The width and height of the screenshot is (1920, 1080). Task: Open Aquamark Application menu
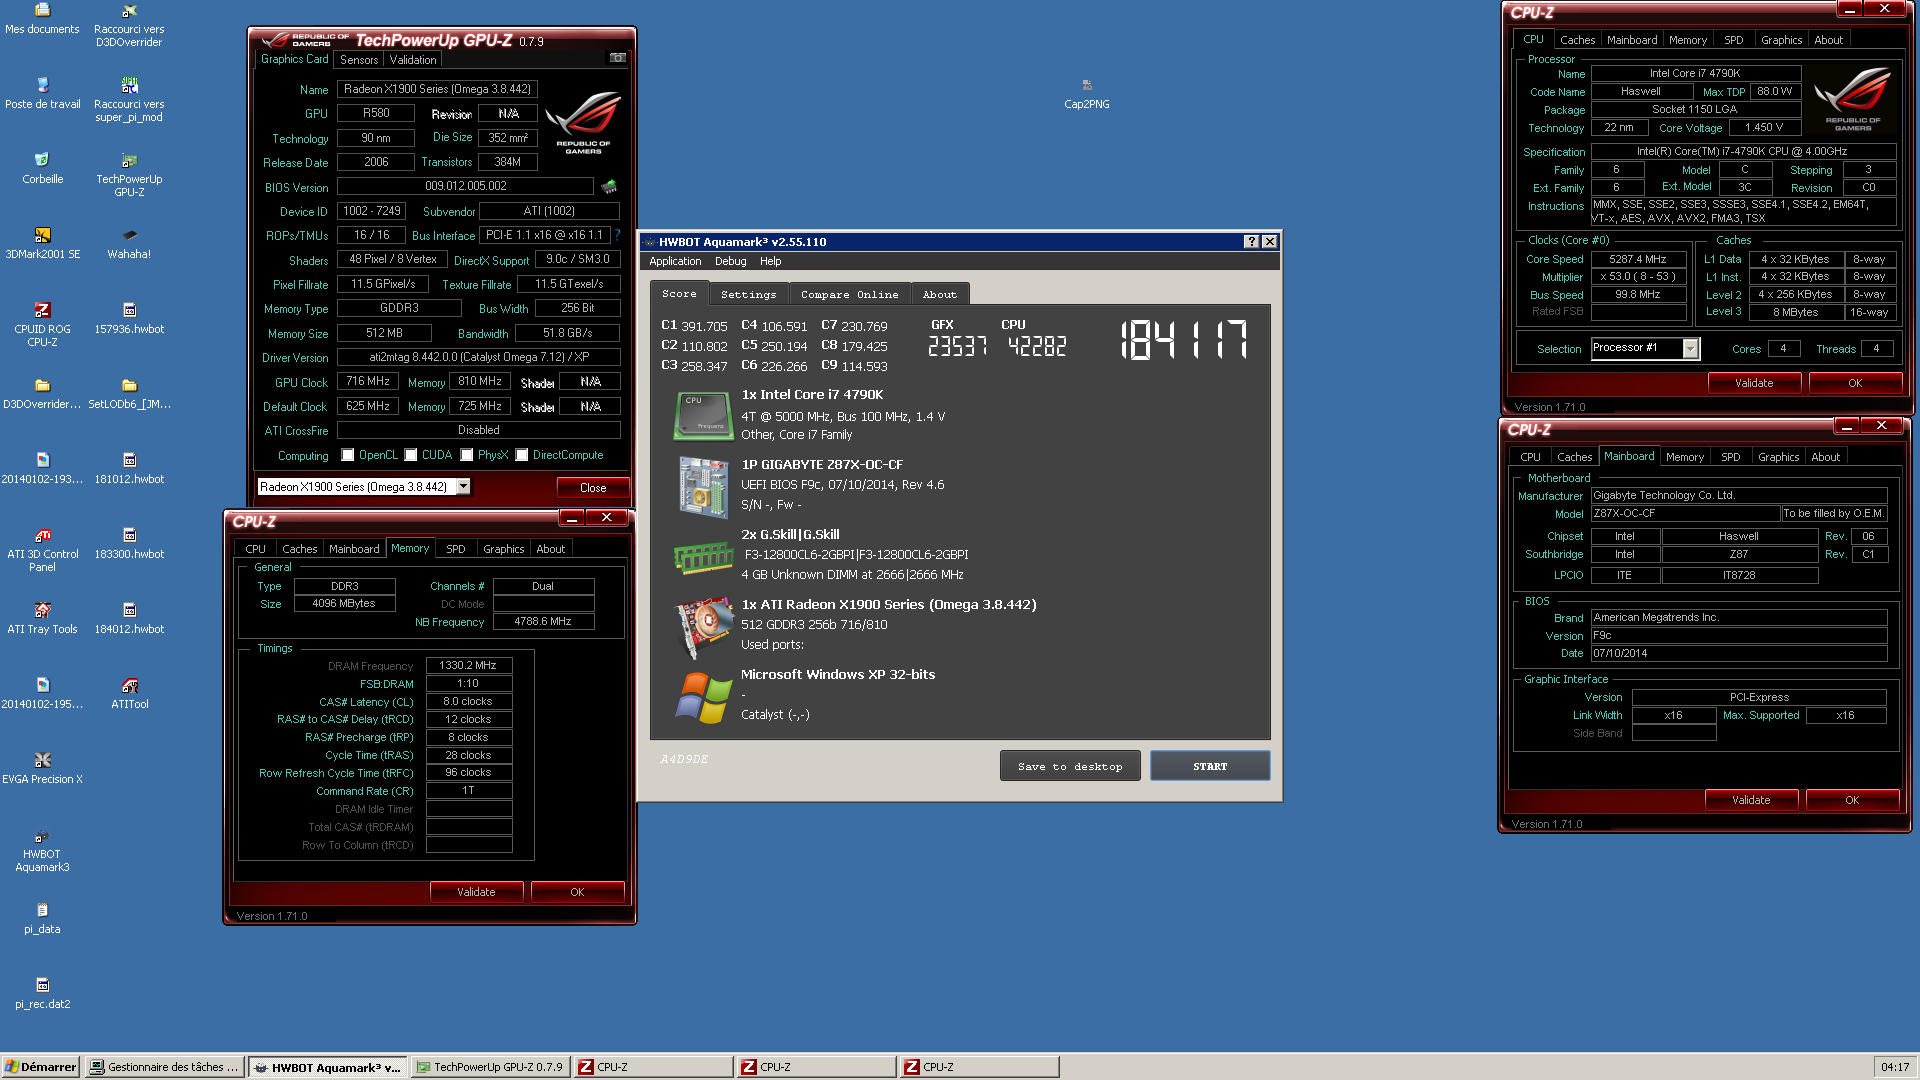(675, 261)
